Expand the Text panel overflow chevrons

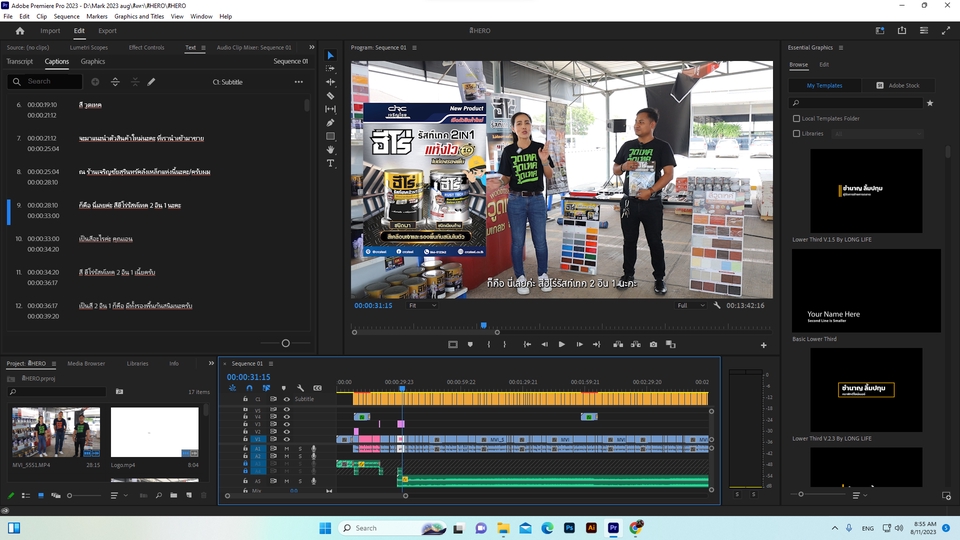[312, 47]
